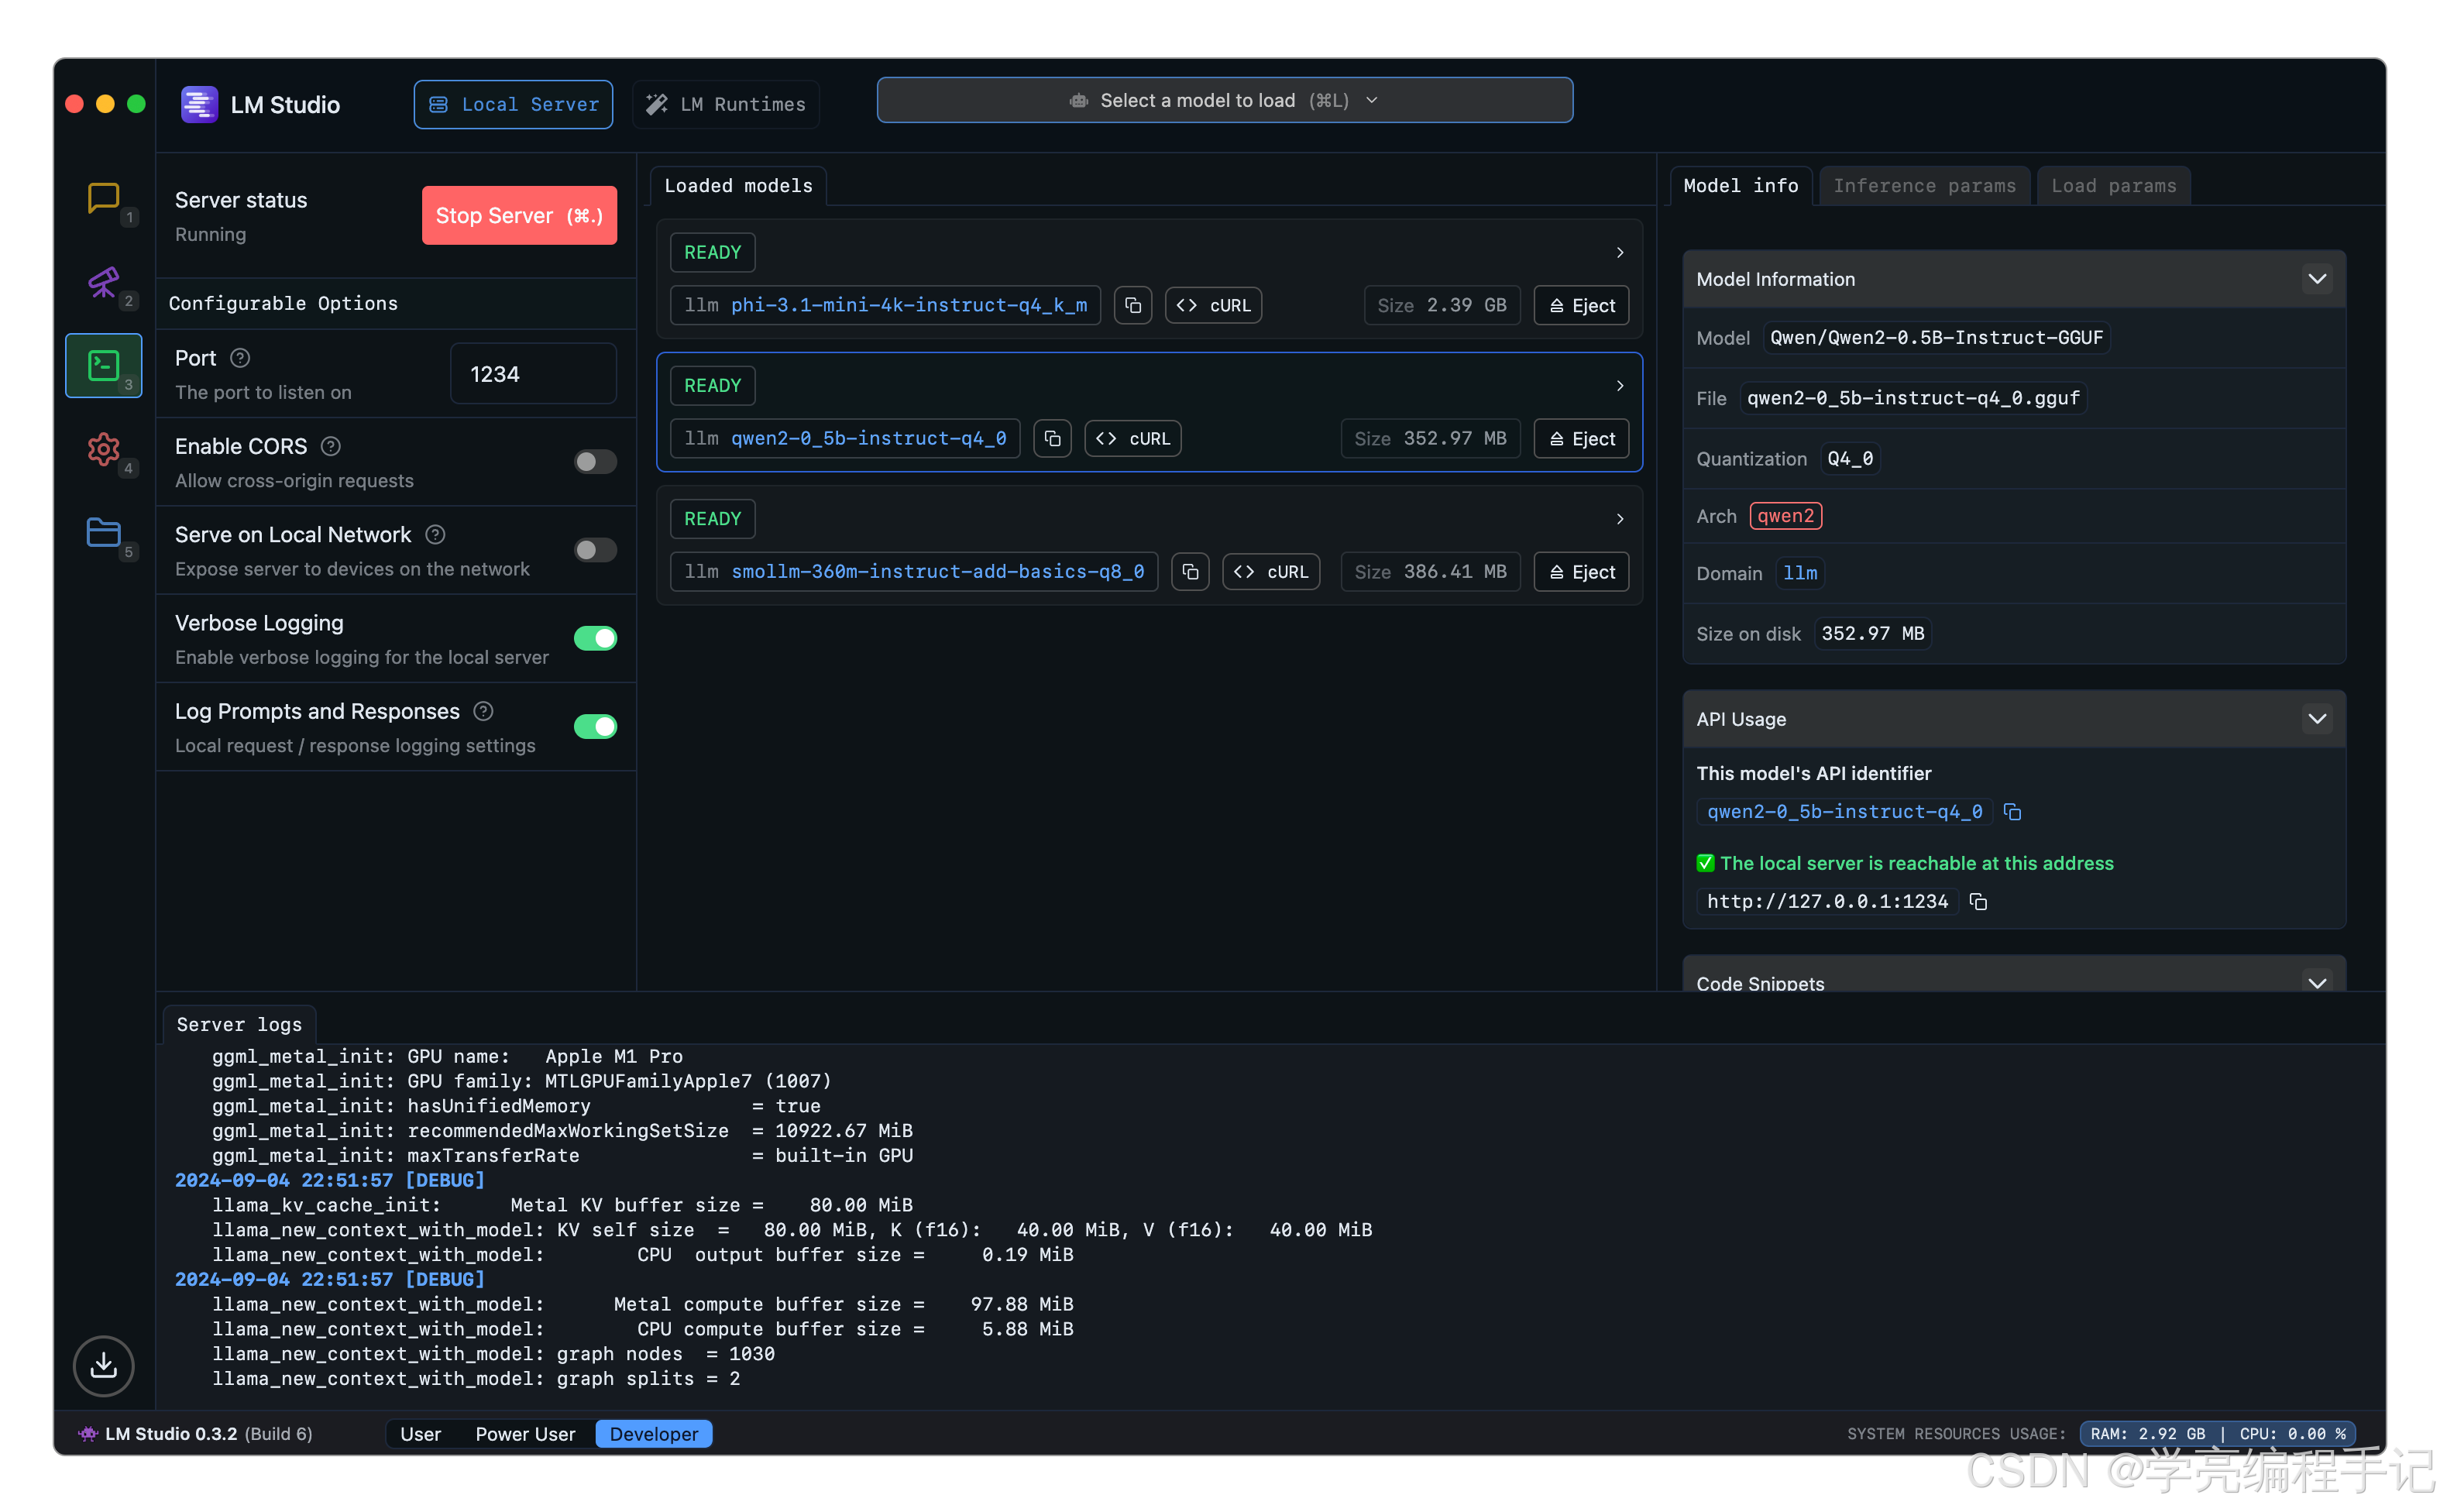2440x1512 pixels.
Task: Click the downloads icon at the bottom left
Action: point(103,1365)
